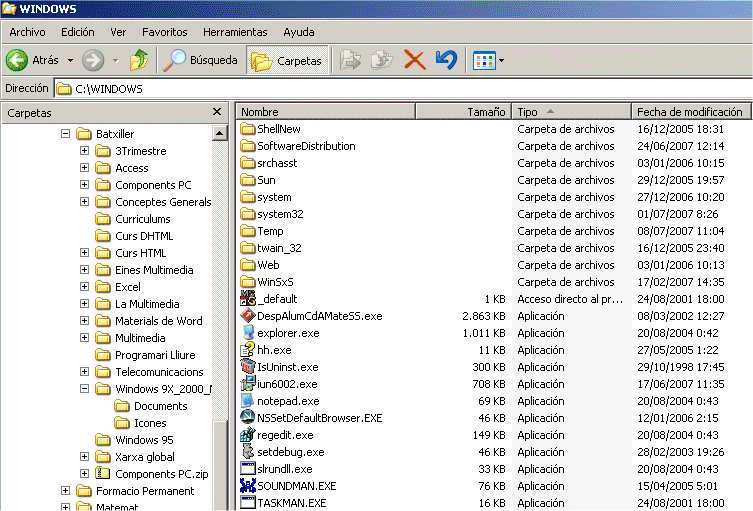Screen dimensions: 753x511
Task: Click the Up one level folder icon
Action: (x=139, y=60)
